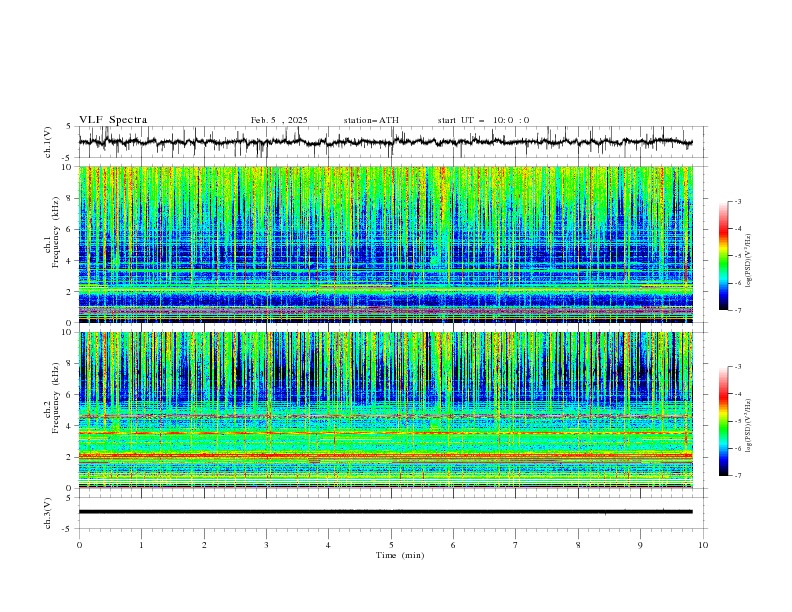Click the date label "Feb. 5 , 2025"
This screenshot has width=792, height=612.
click(x=279, y=120)
